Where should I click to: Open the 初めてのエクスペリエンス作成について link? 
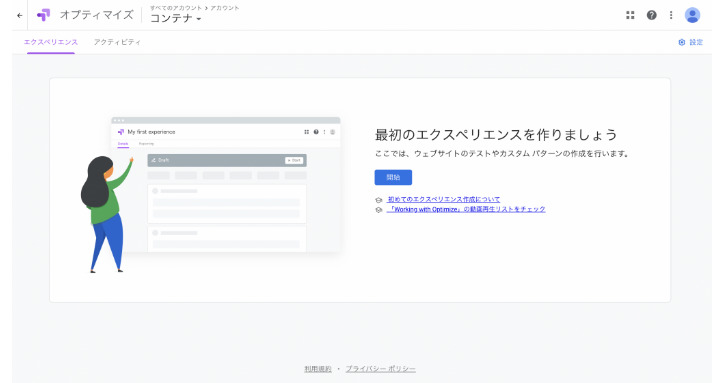(x=444, y=199)
